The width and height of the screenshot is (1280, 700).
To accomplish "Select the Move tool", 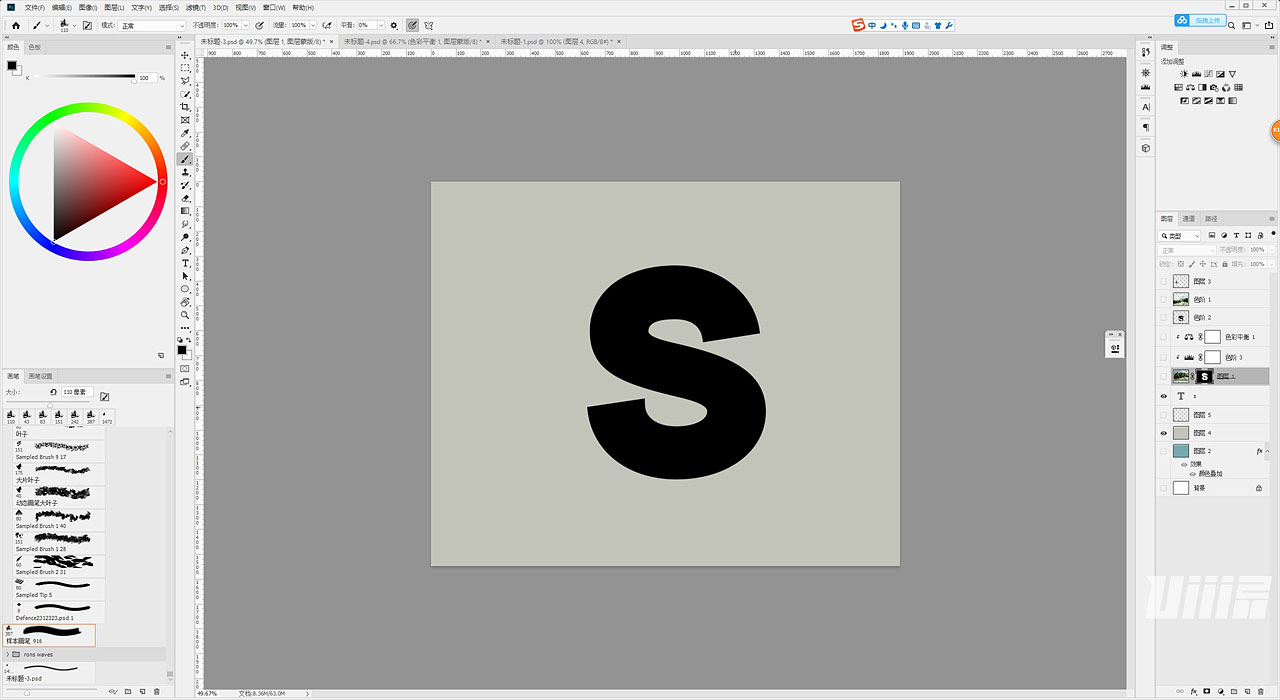I will (185, 55).
